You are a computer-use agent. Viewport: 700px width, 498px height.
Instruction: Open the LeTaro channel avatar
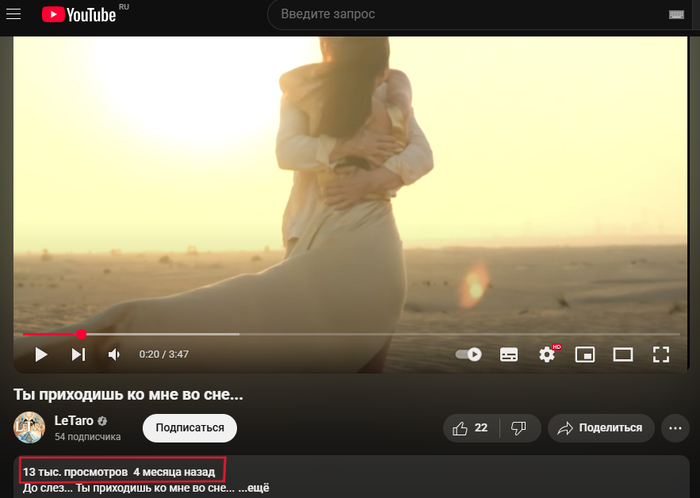29,428
